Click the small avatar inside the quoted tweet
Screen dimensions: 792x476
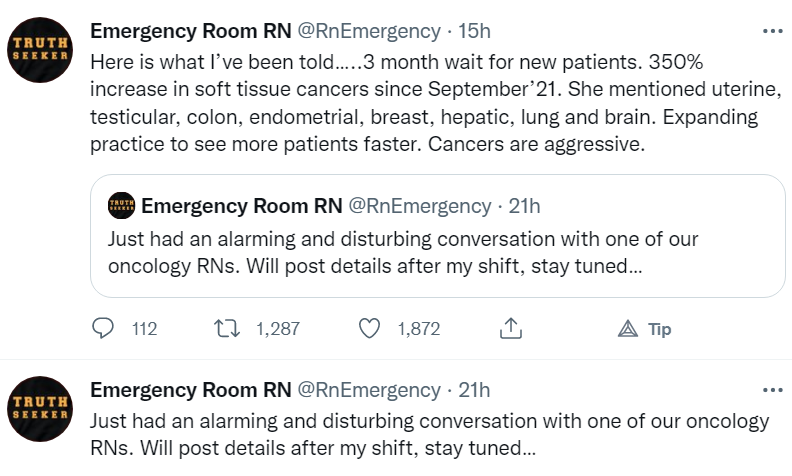click(x=121, y=206)
